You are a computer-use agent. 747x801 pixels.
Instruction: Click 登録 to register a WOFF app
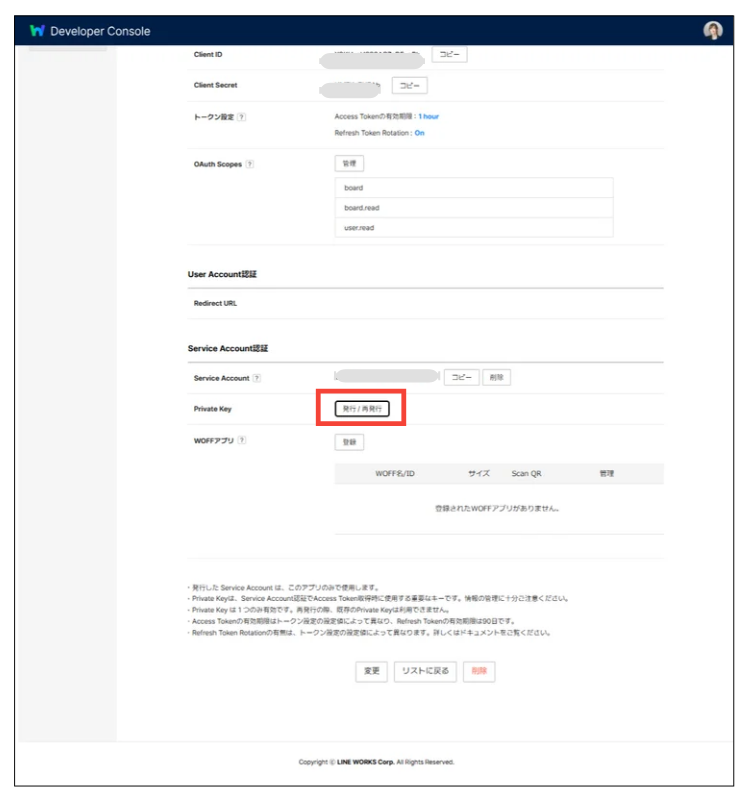coord(348,441)
